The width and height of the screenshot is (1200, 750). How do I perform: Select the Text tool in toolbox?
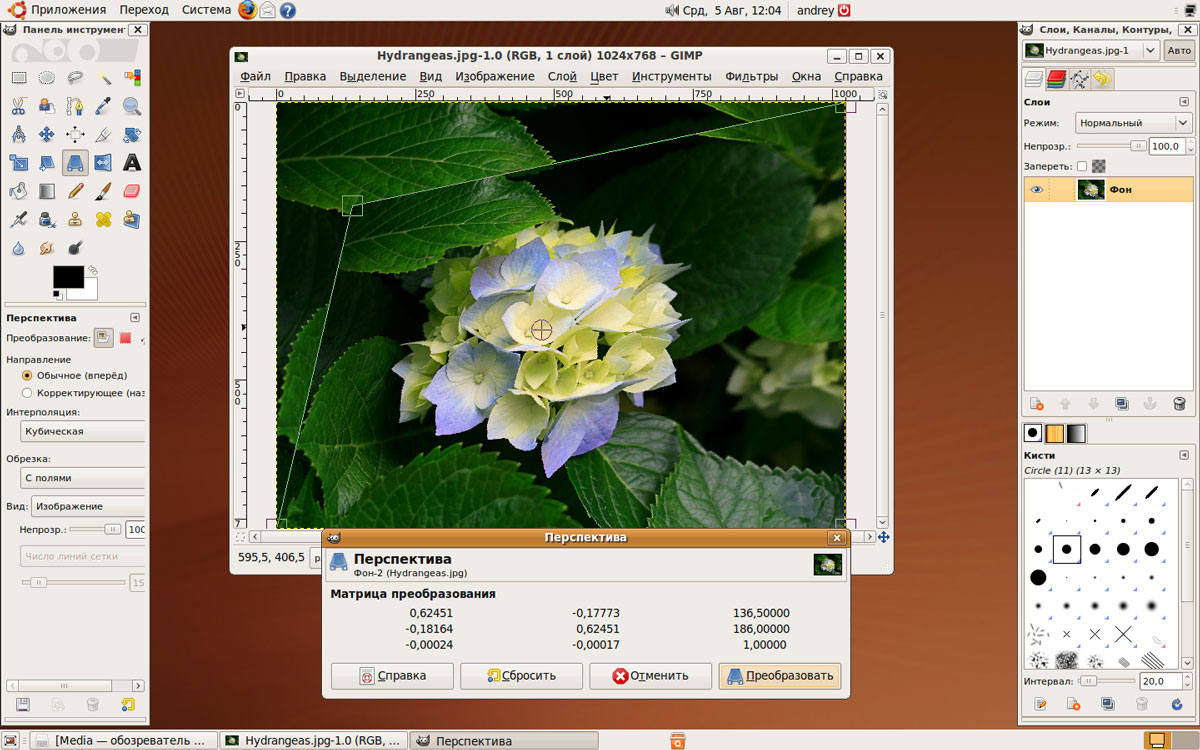tap(132, 162)
